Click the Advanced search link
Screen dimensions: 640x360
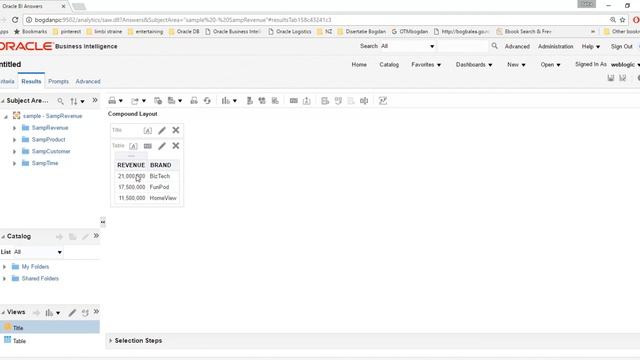pyautogui.click(x=517, y=47)
